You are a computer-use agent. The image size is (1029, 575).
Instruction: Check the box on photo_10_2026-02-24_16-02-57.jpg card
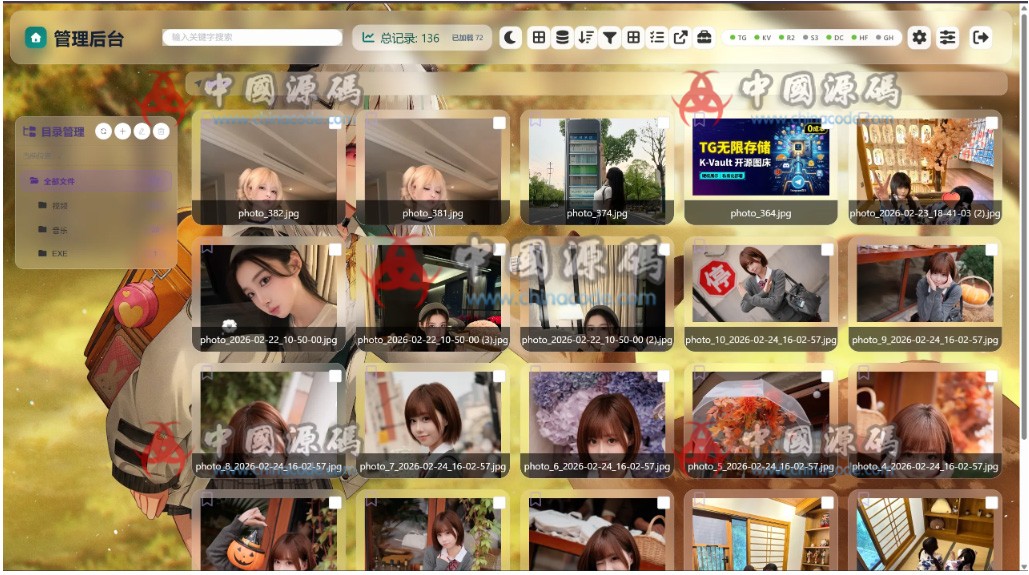pos(828,249)
